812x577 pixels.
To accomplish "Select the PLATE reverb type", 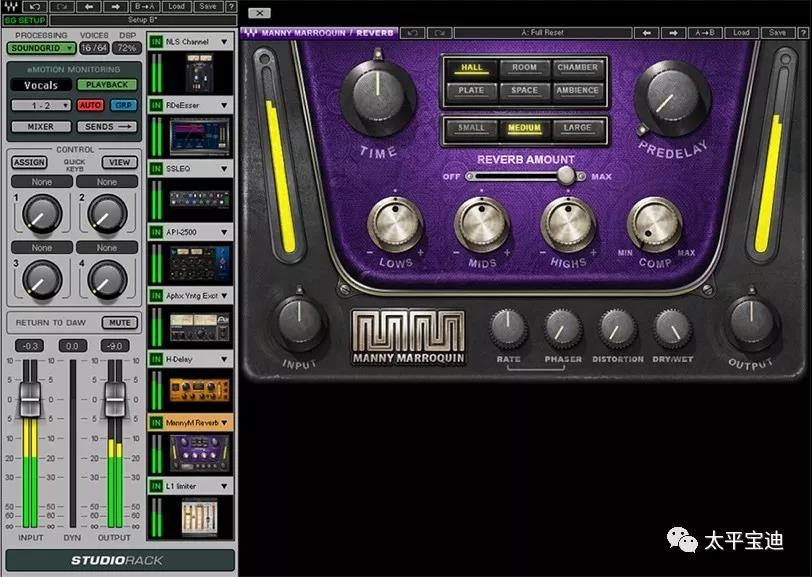I will point(471,91).
